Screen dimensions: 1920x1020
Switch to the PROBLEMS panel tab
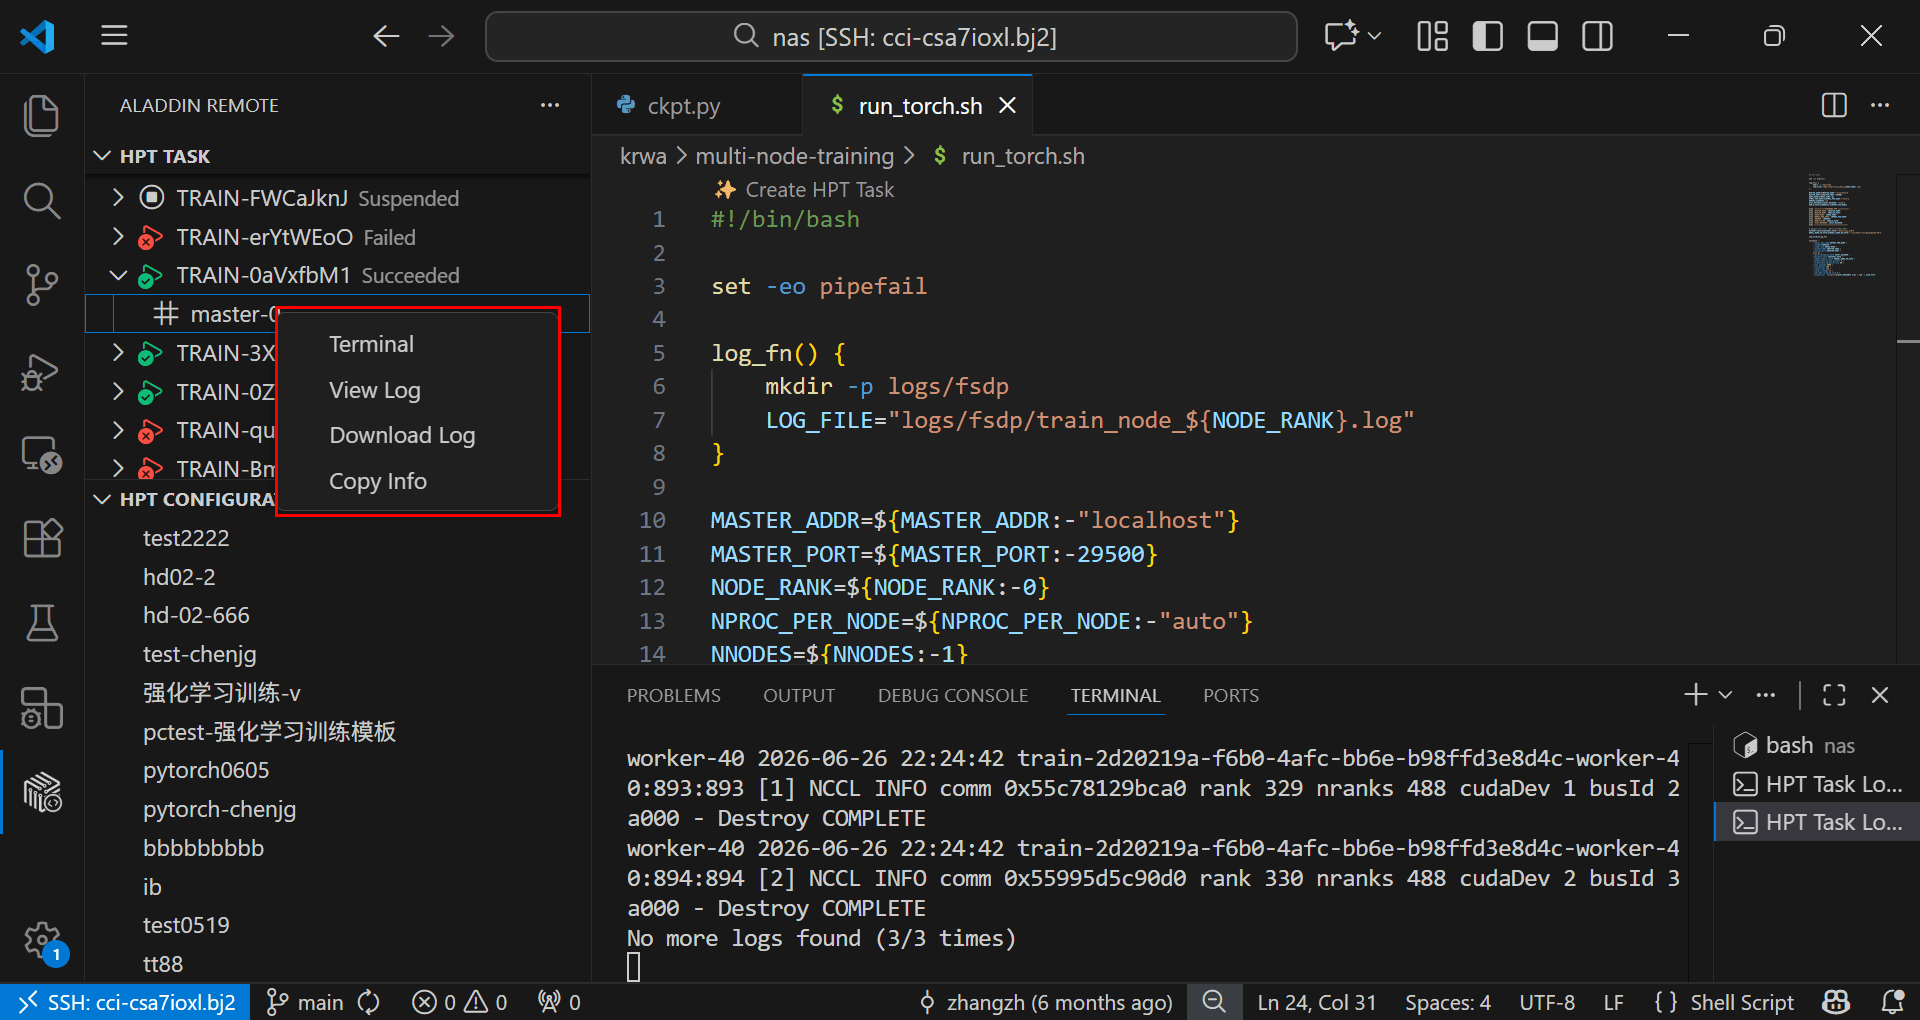pos(673,695)
